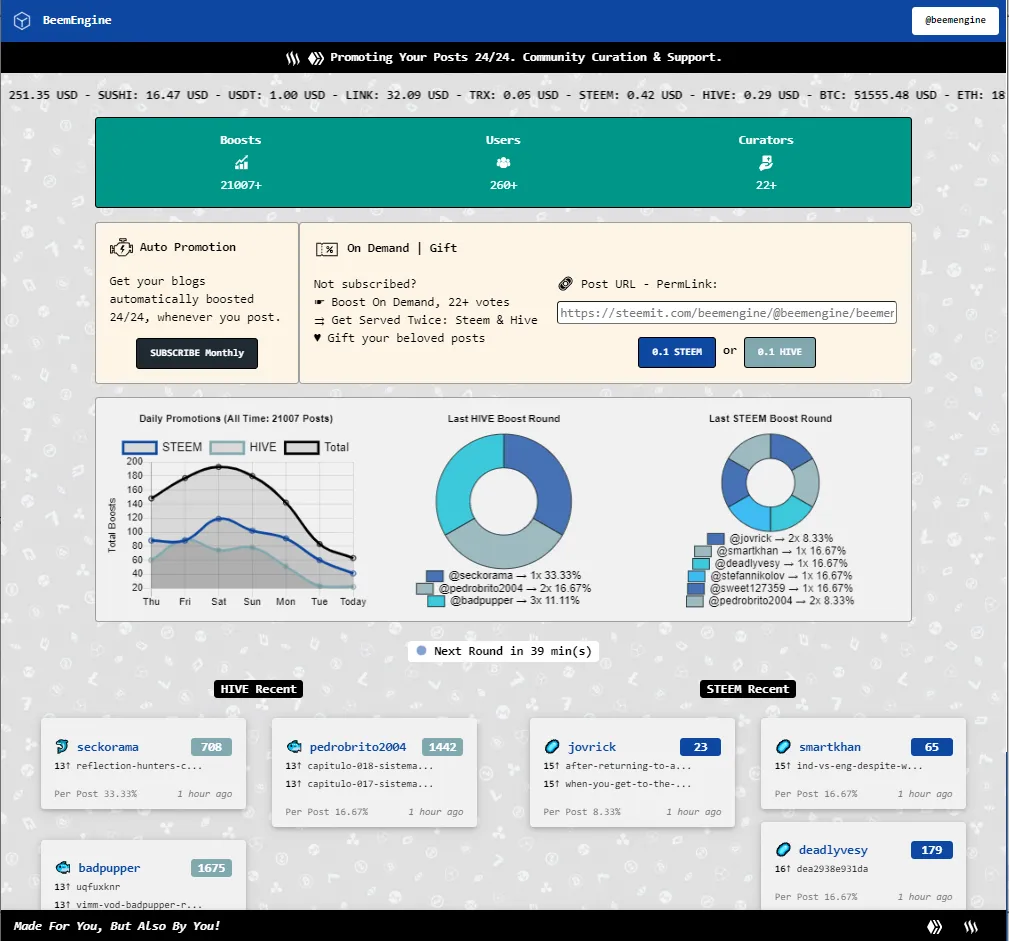Viewport: 1009px width, 941px height.
Task: Click the Hive icon in the footer
Action: [934, 927]
